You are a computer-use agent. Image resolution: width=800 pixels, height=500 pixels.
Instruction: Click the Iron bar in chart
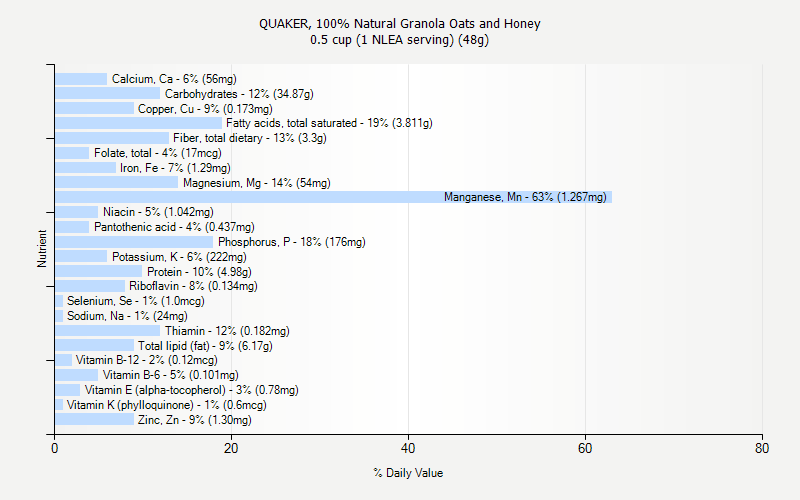point(86,168)
